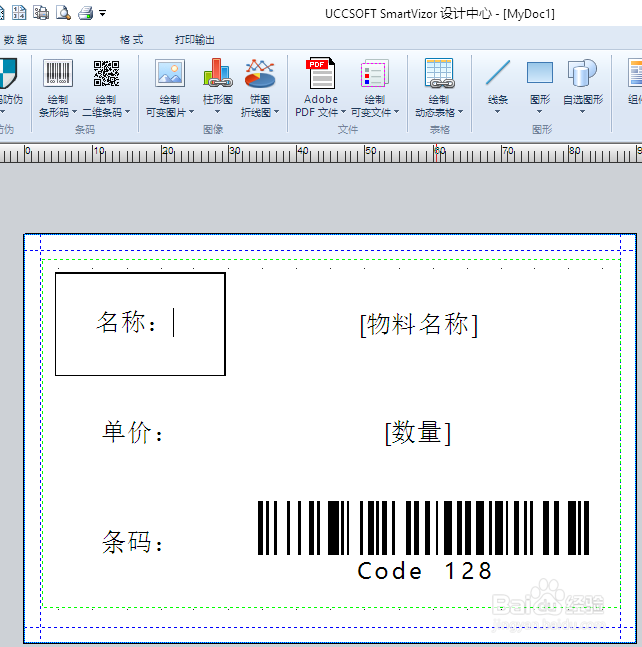642x647 pixels.
Task: Click the Adobe PDF 文件 icon
Action: pos(321,73)
